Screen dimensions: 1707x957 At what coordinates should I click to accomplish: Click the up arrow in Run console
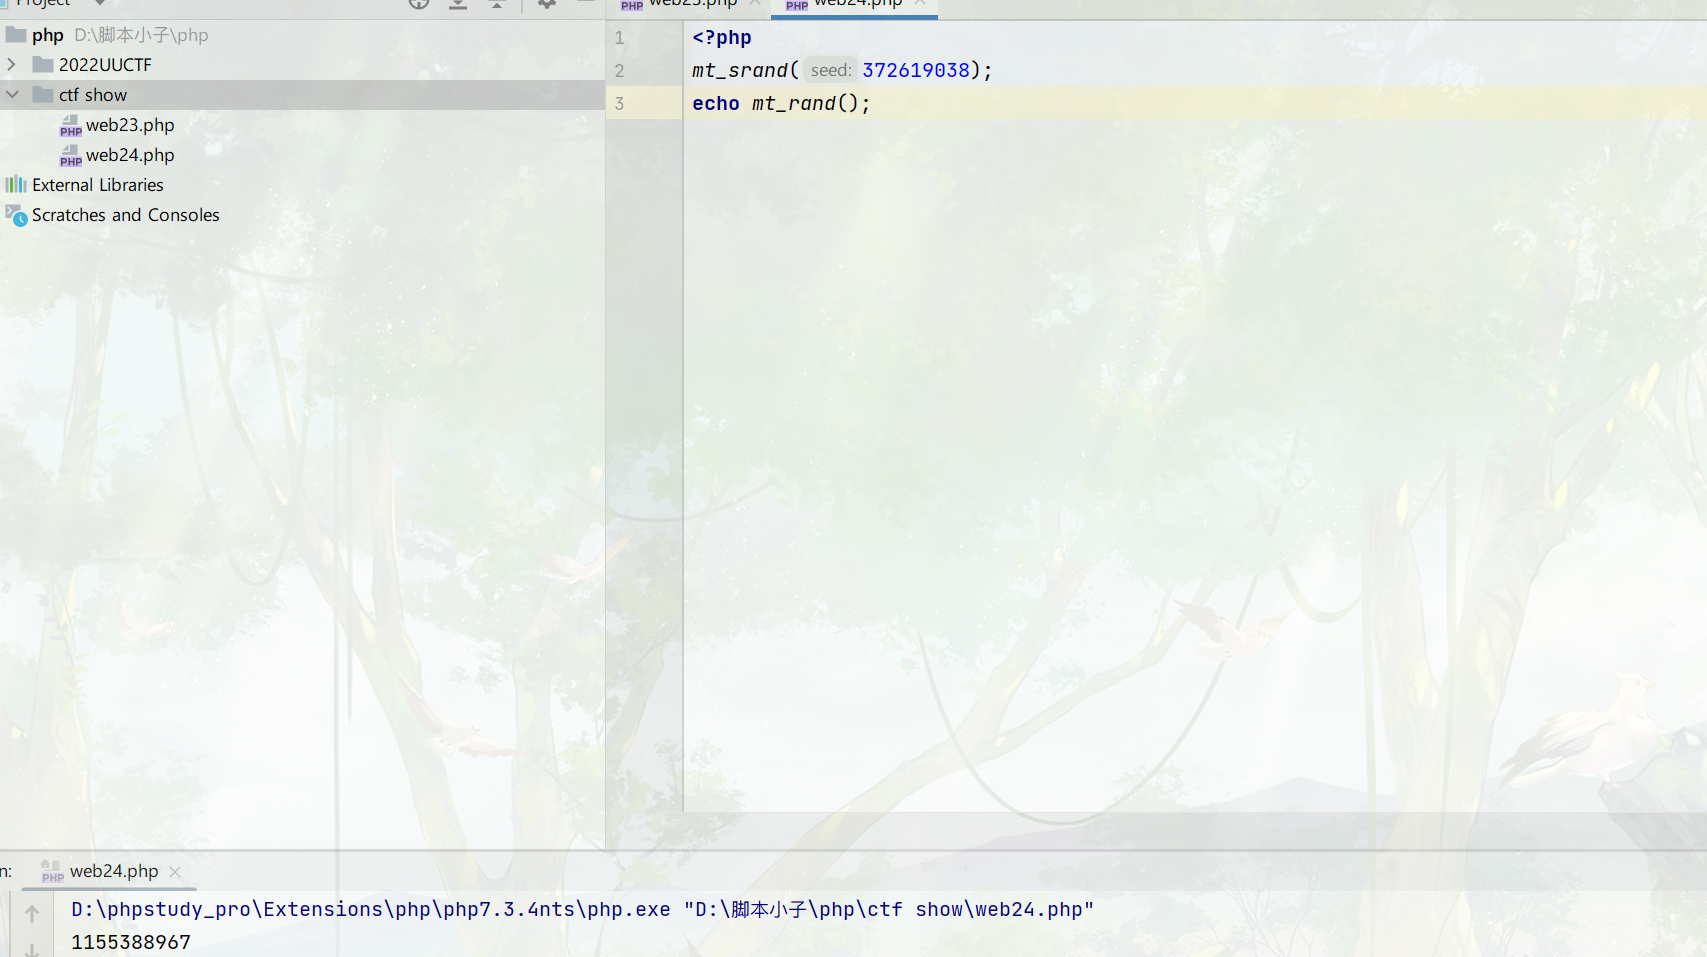[32, 914]
